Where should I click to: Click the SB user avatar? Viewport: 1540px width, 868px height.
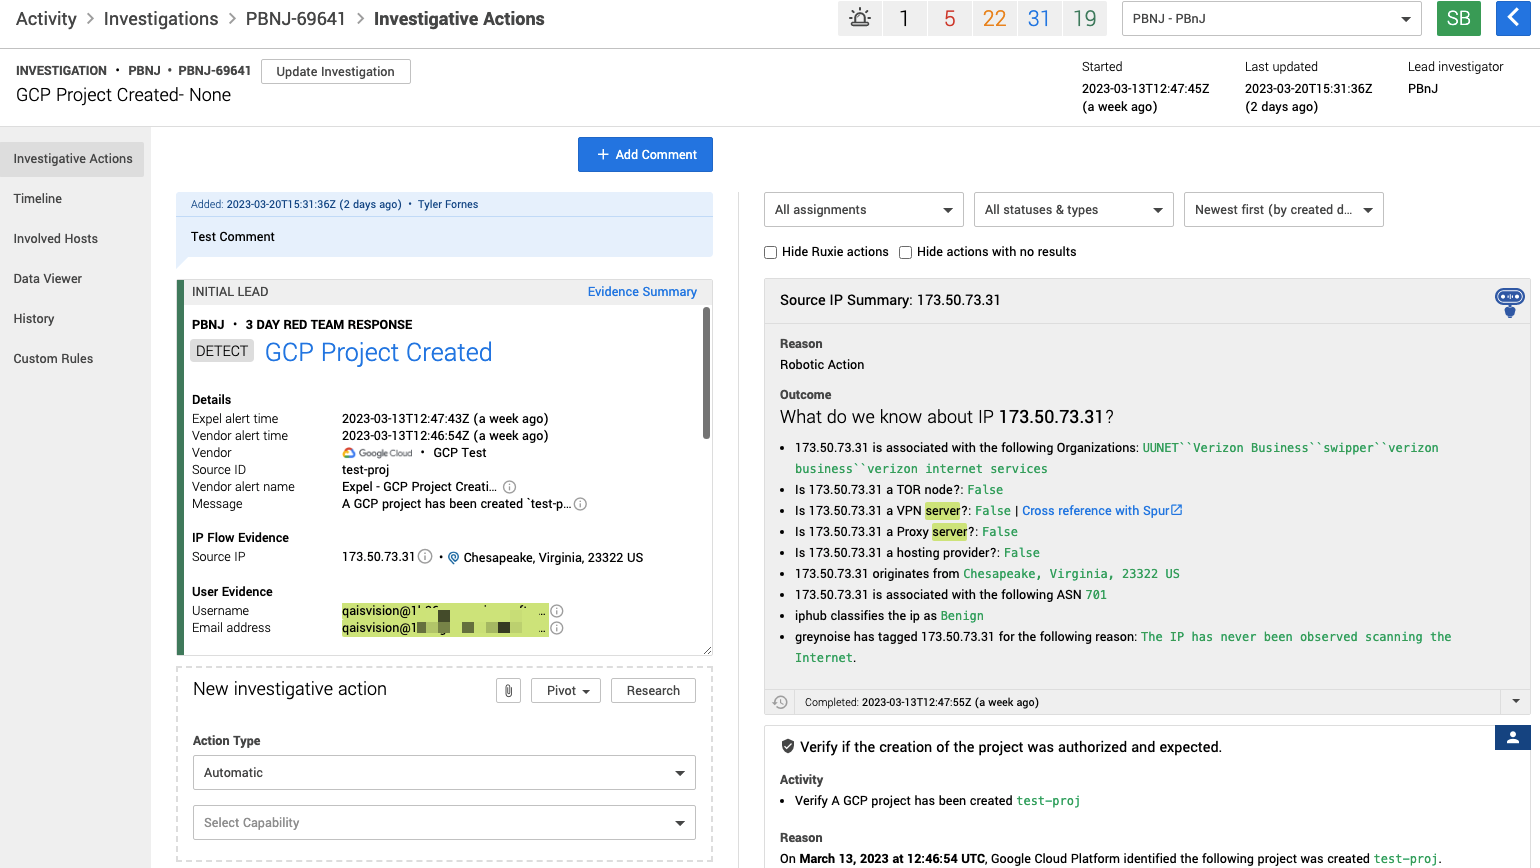click(x=1458, y=18)
